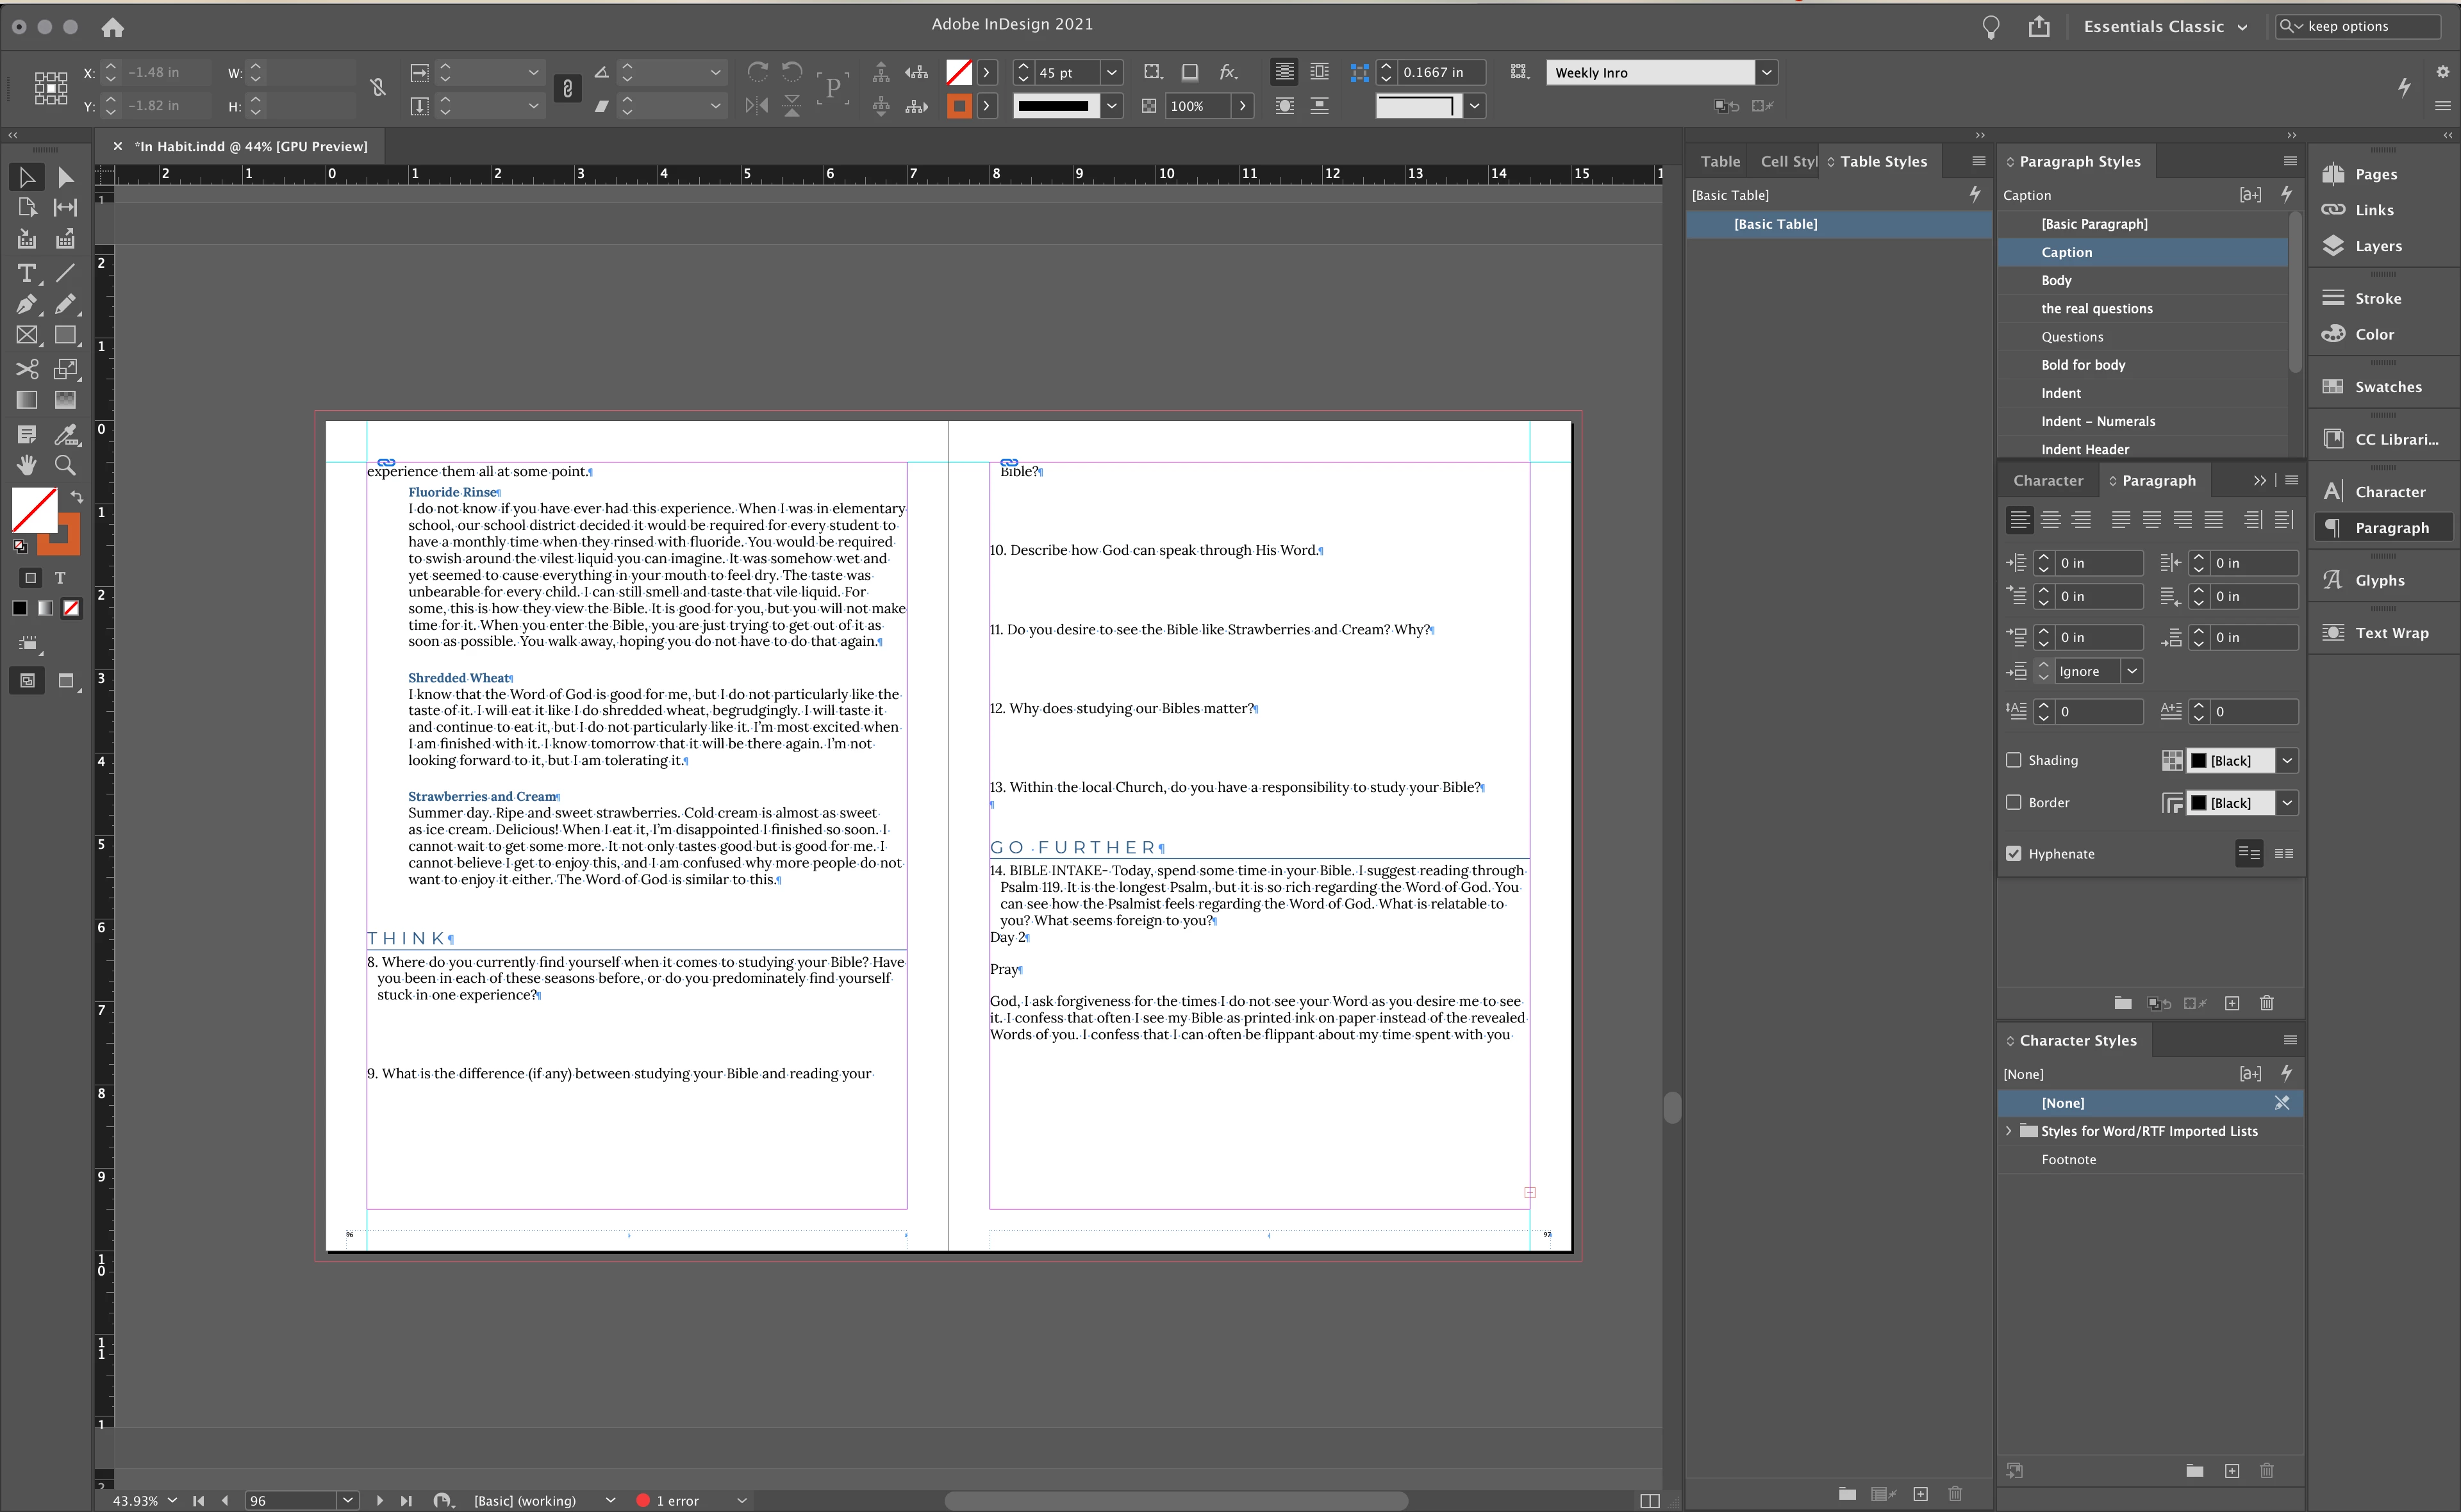Select the Pen tool

tap(27, 304)
